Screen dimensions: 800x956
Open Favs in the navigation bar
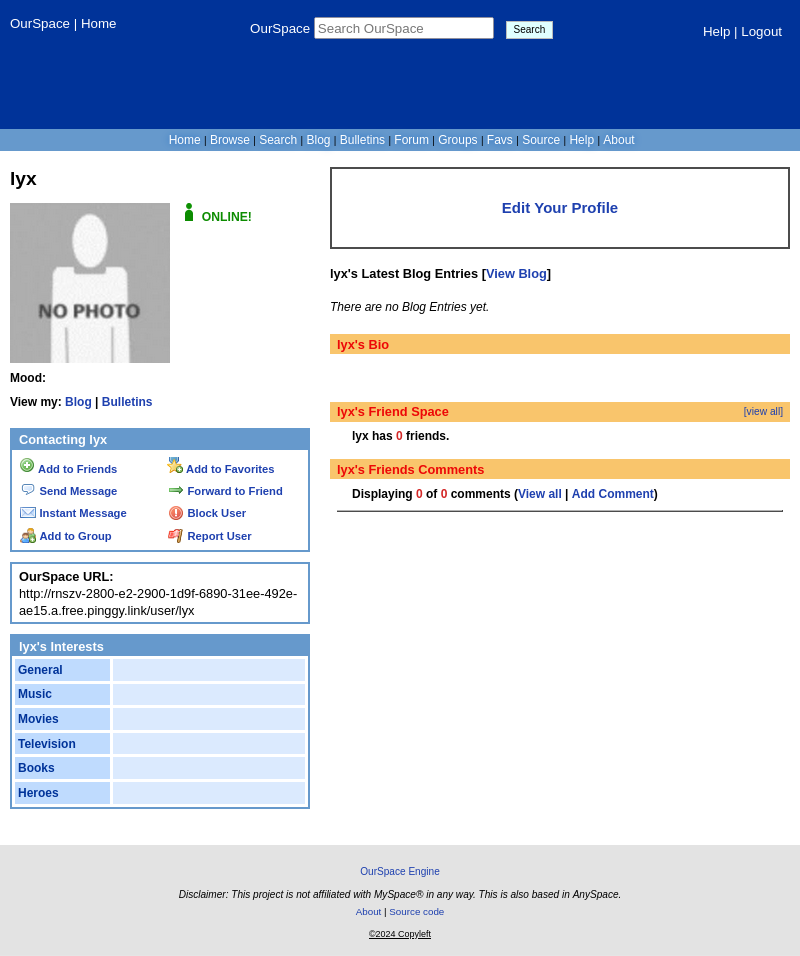tap(500, 140)
